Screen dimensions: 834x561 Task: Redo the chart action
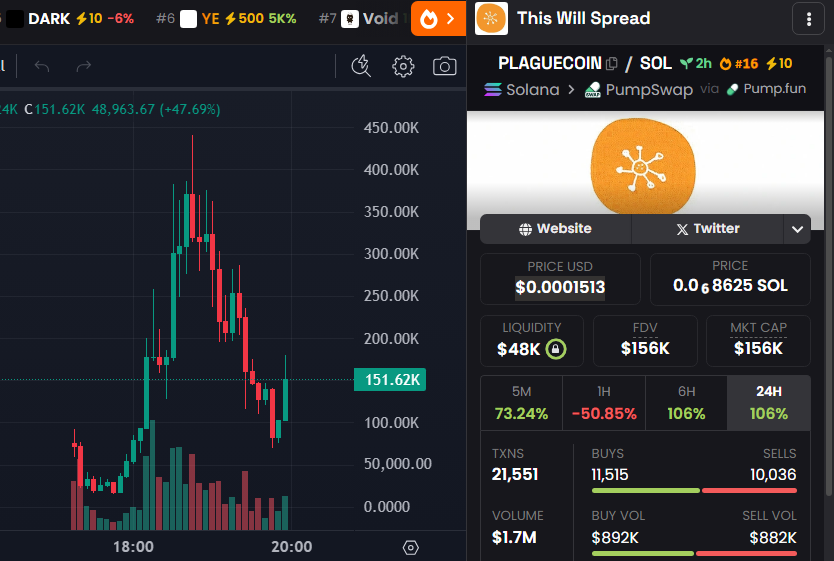[84, 66]
